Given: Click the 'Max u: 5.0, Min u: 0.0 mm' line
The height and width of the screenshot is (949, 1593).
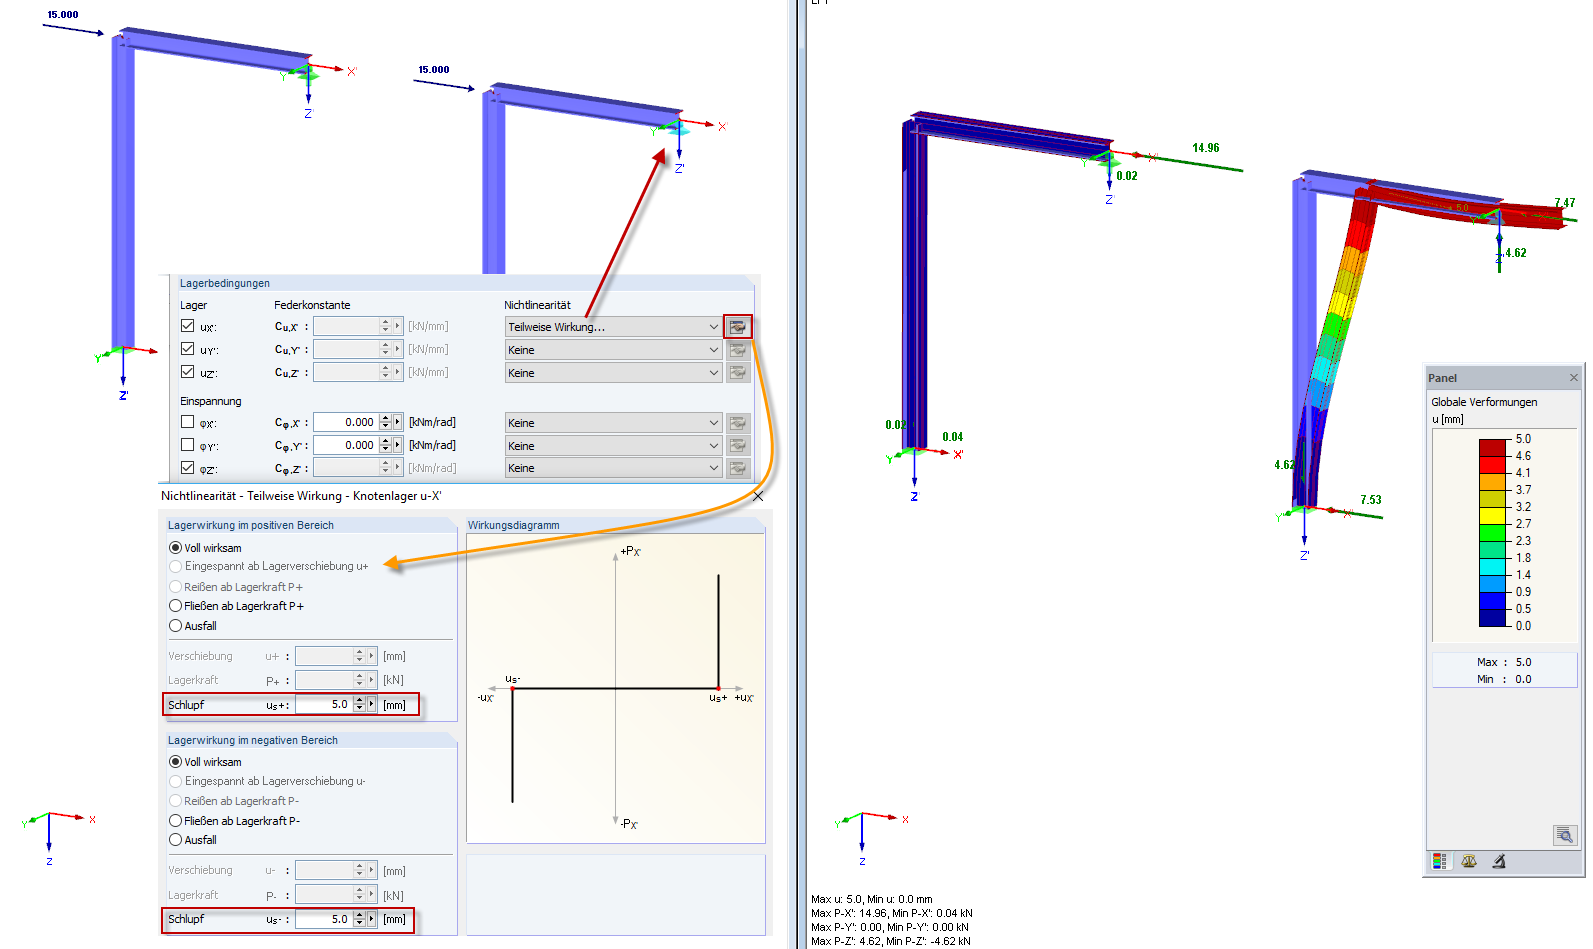Looking at the screenshot, I should pyautogui.click(x=871, y=899).
